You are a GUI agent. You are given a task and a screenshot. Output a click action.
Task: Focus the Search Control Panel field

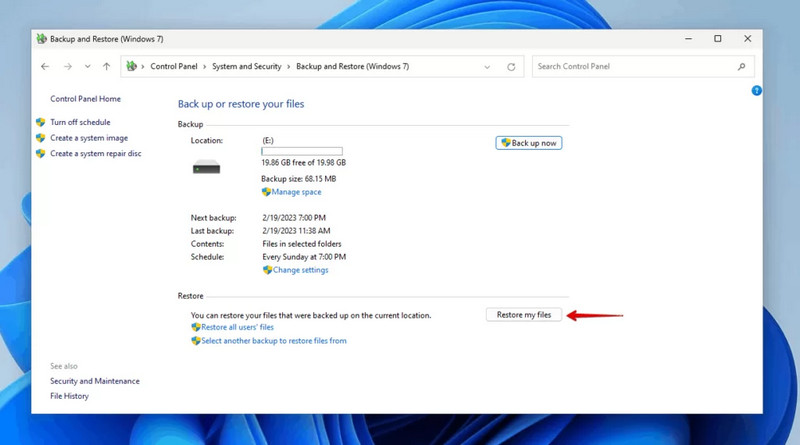point(632,67)
